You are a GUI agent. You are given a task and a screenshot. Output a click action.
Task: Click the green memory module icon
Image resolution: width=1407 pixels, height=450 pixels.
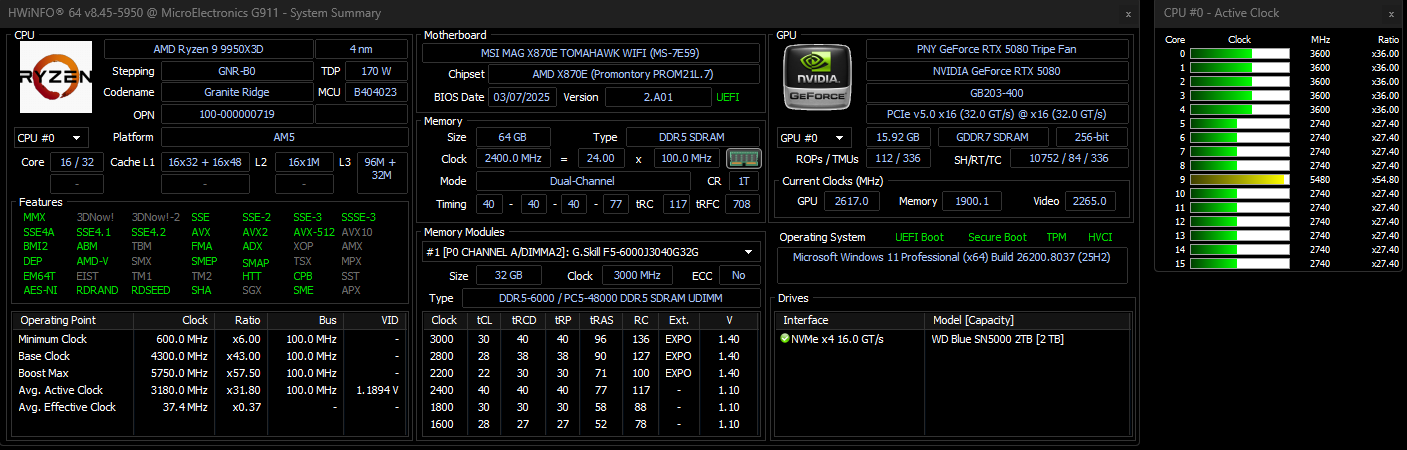pos(743,159)
